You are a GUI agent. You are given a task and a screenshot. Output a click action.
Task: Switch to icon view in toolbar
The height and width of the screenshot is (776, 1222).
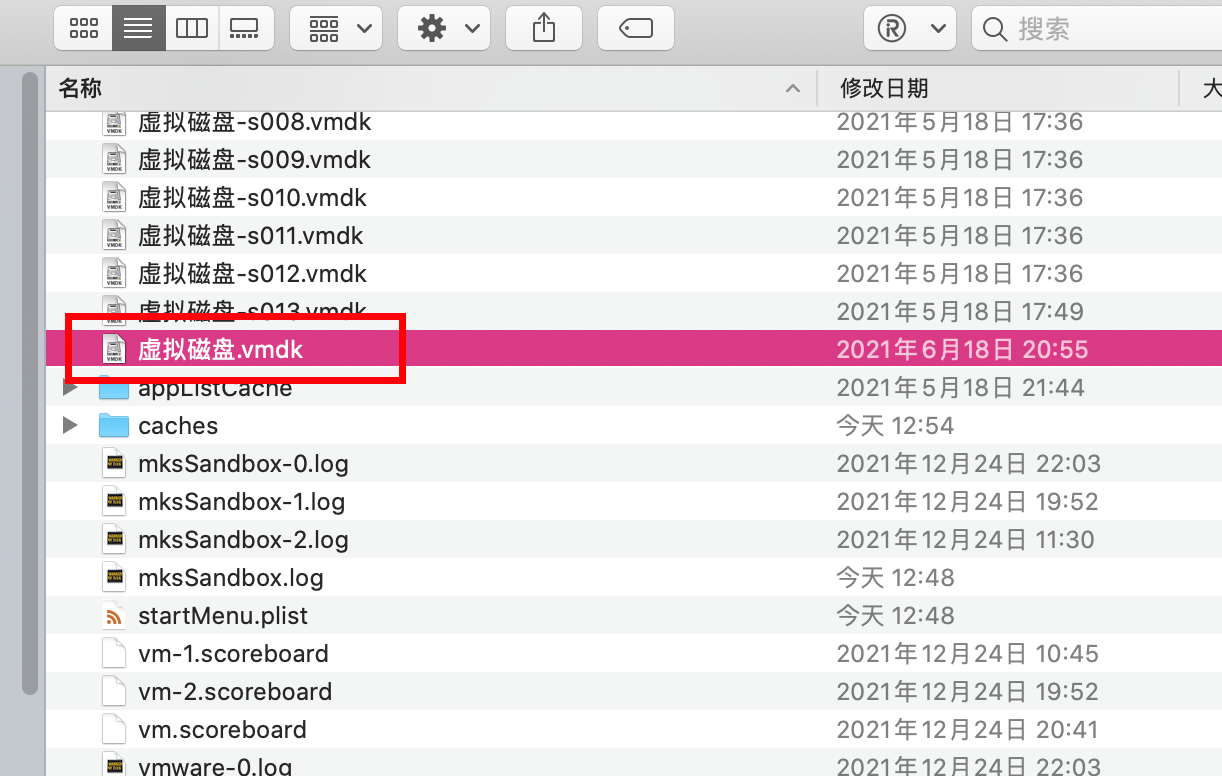84,28
